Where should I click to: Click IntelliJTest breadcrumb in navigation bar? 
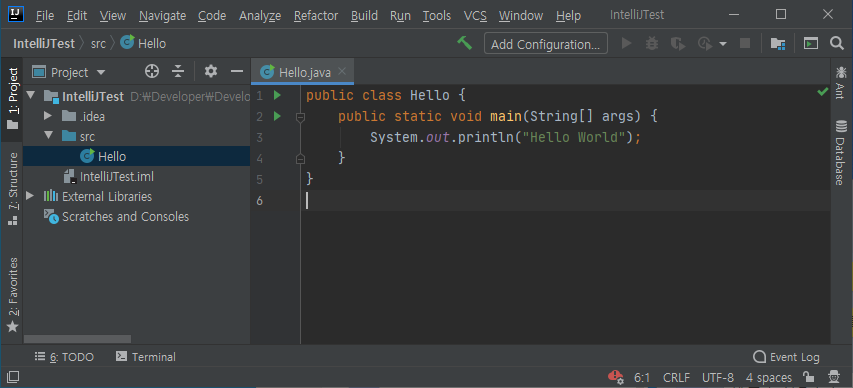44,44
